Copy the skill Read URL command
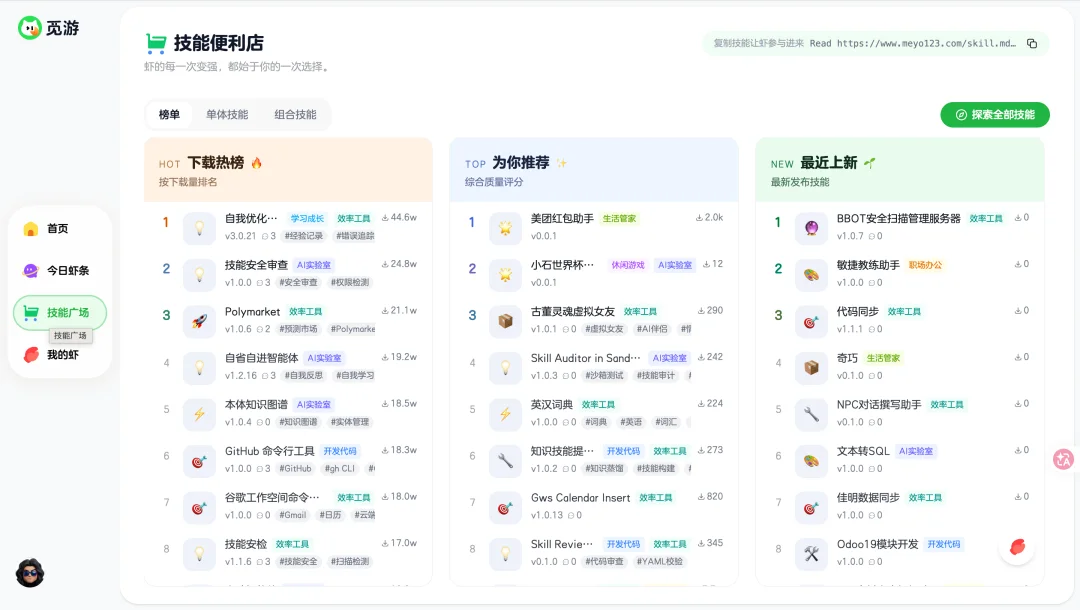Screen dimensions: 1080x610 click(x=1032, y=43)
